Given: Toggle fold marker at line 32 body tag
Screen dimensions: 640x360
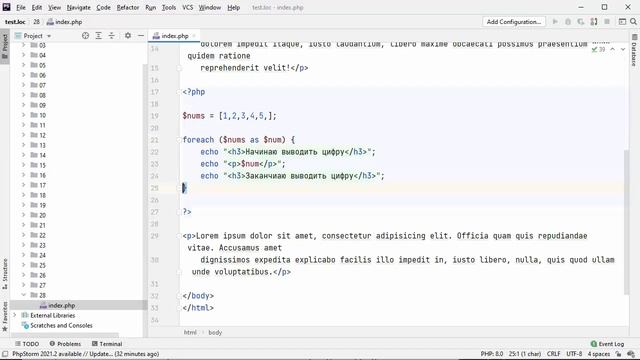Looking at the screenshot, I should 179,296.
